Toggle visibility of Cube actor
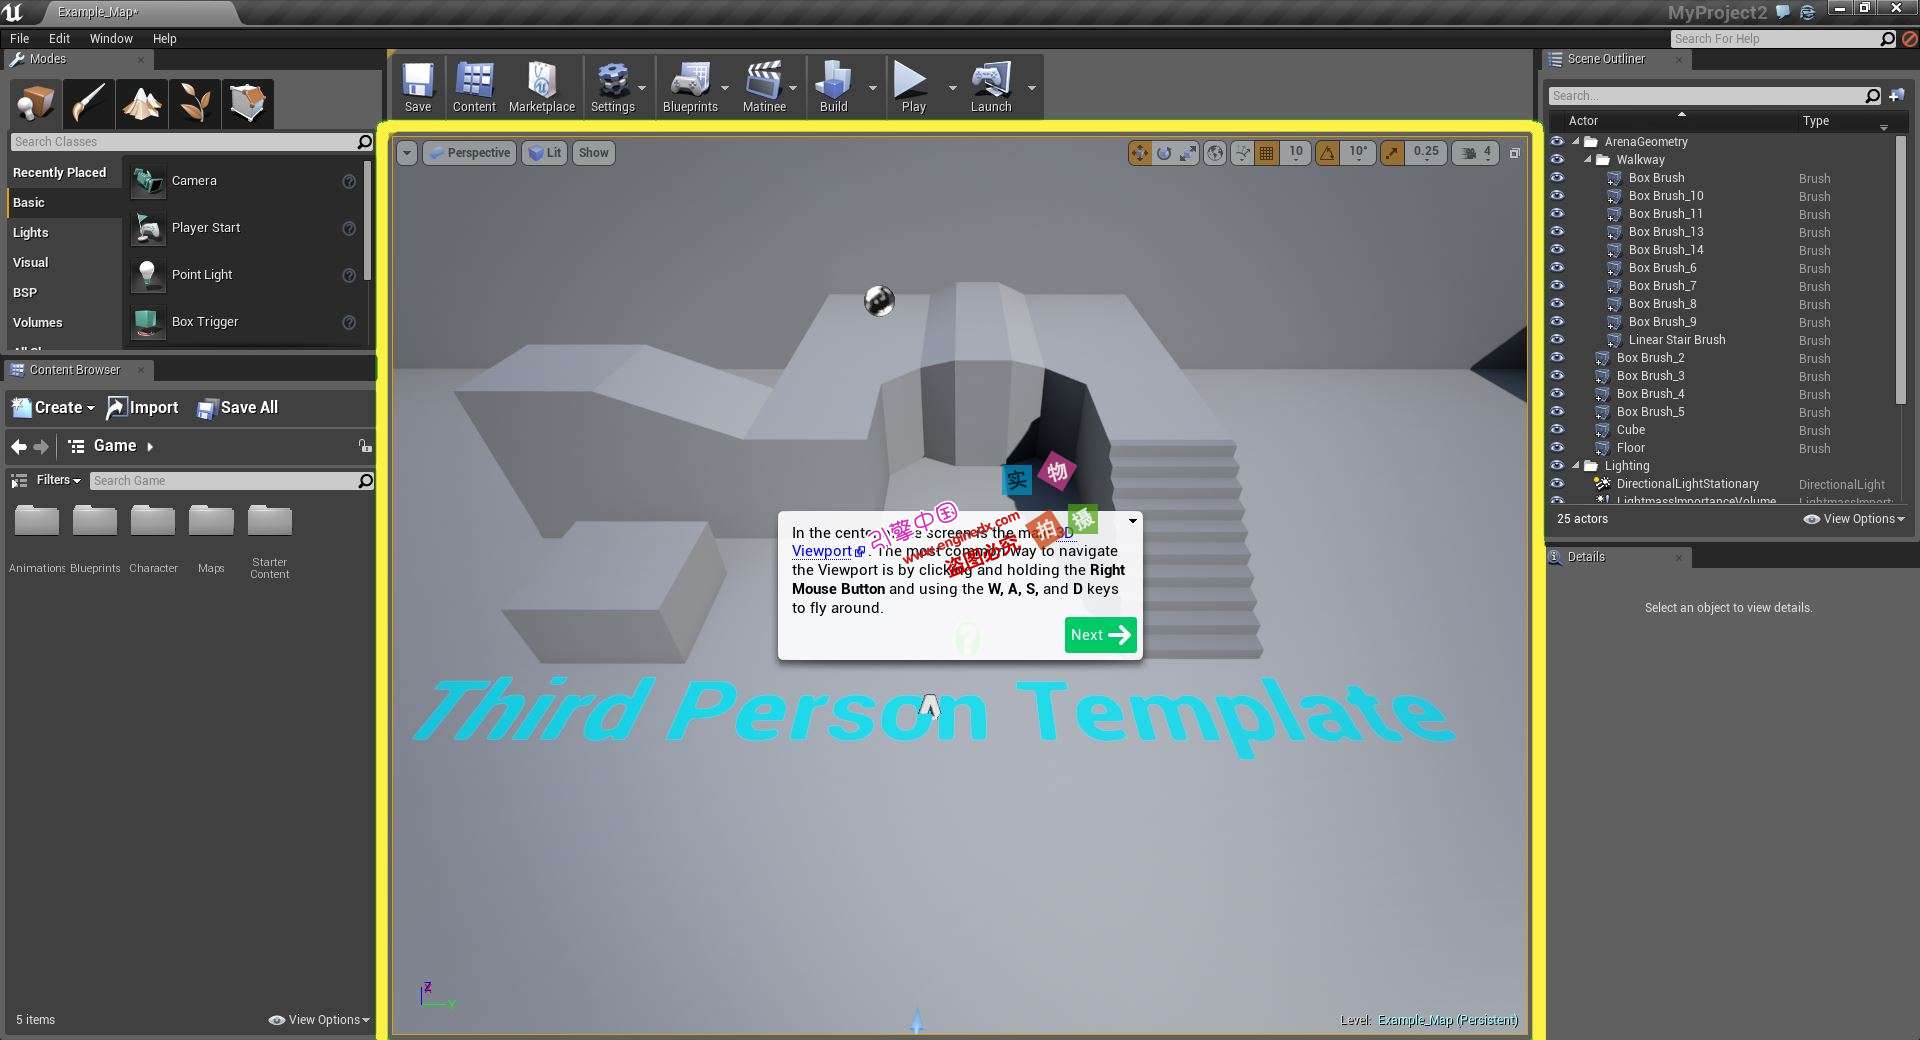The height and width of the screenshot is (1040, 1920). click(x=1557, y=430)
